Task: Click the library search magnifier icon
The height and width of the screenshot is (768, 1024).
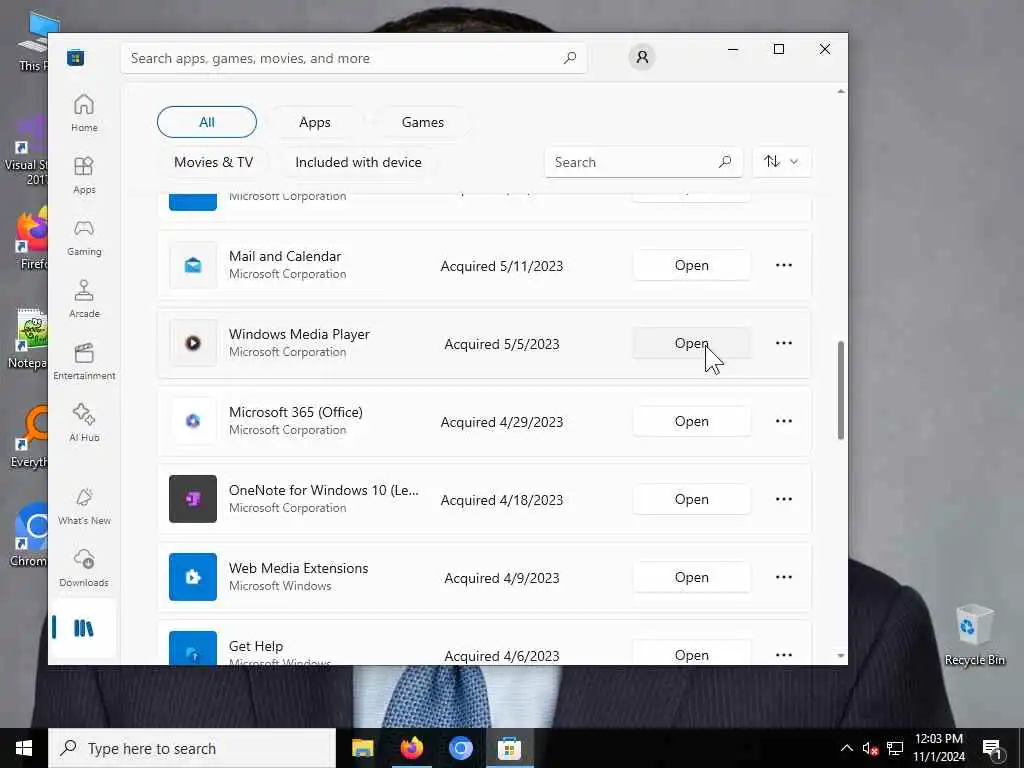Action: [x=724, y=162]
